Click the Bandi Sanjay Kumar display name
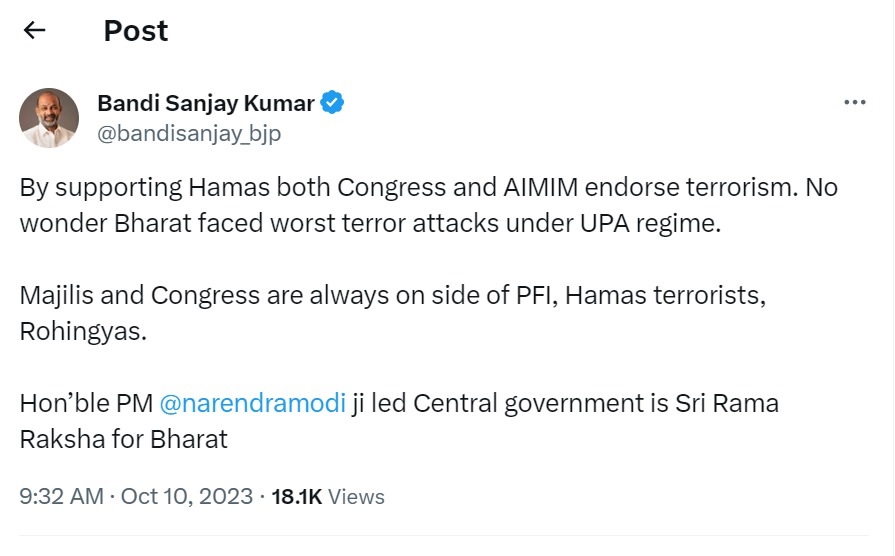Image resolution: width=895 pixels, height=556 pixels. [206, 103]
